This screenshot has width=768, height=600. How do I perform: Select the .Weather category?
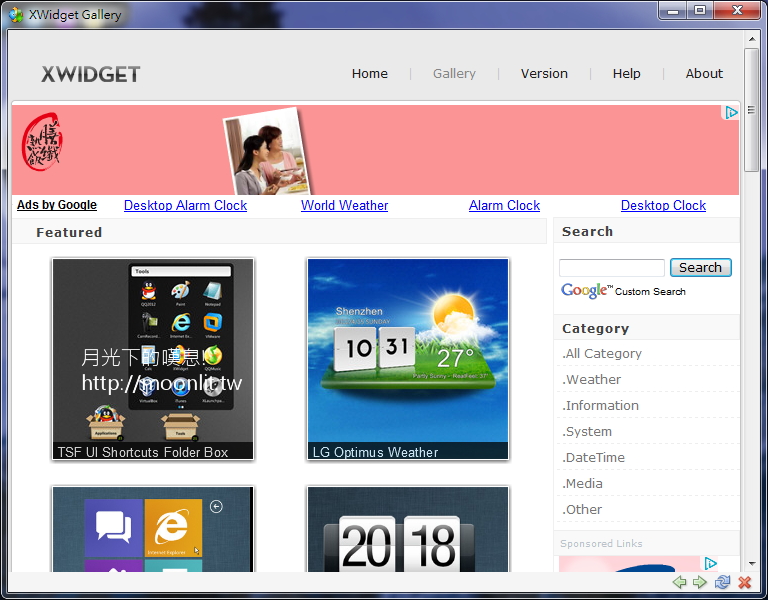click(592, 380)
